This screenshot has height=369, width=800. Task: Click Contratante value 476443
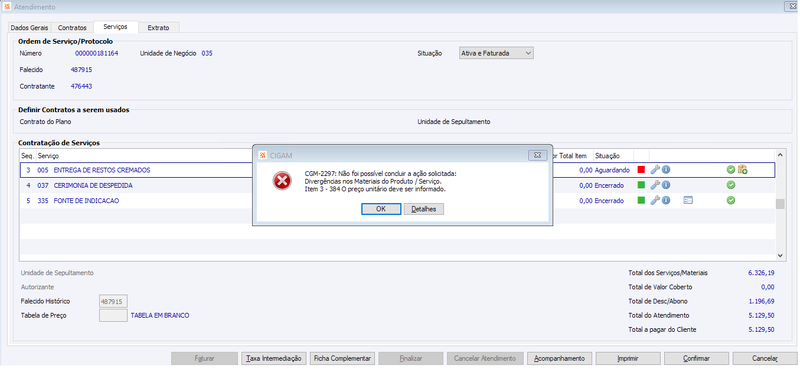point(81,86)
